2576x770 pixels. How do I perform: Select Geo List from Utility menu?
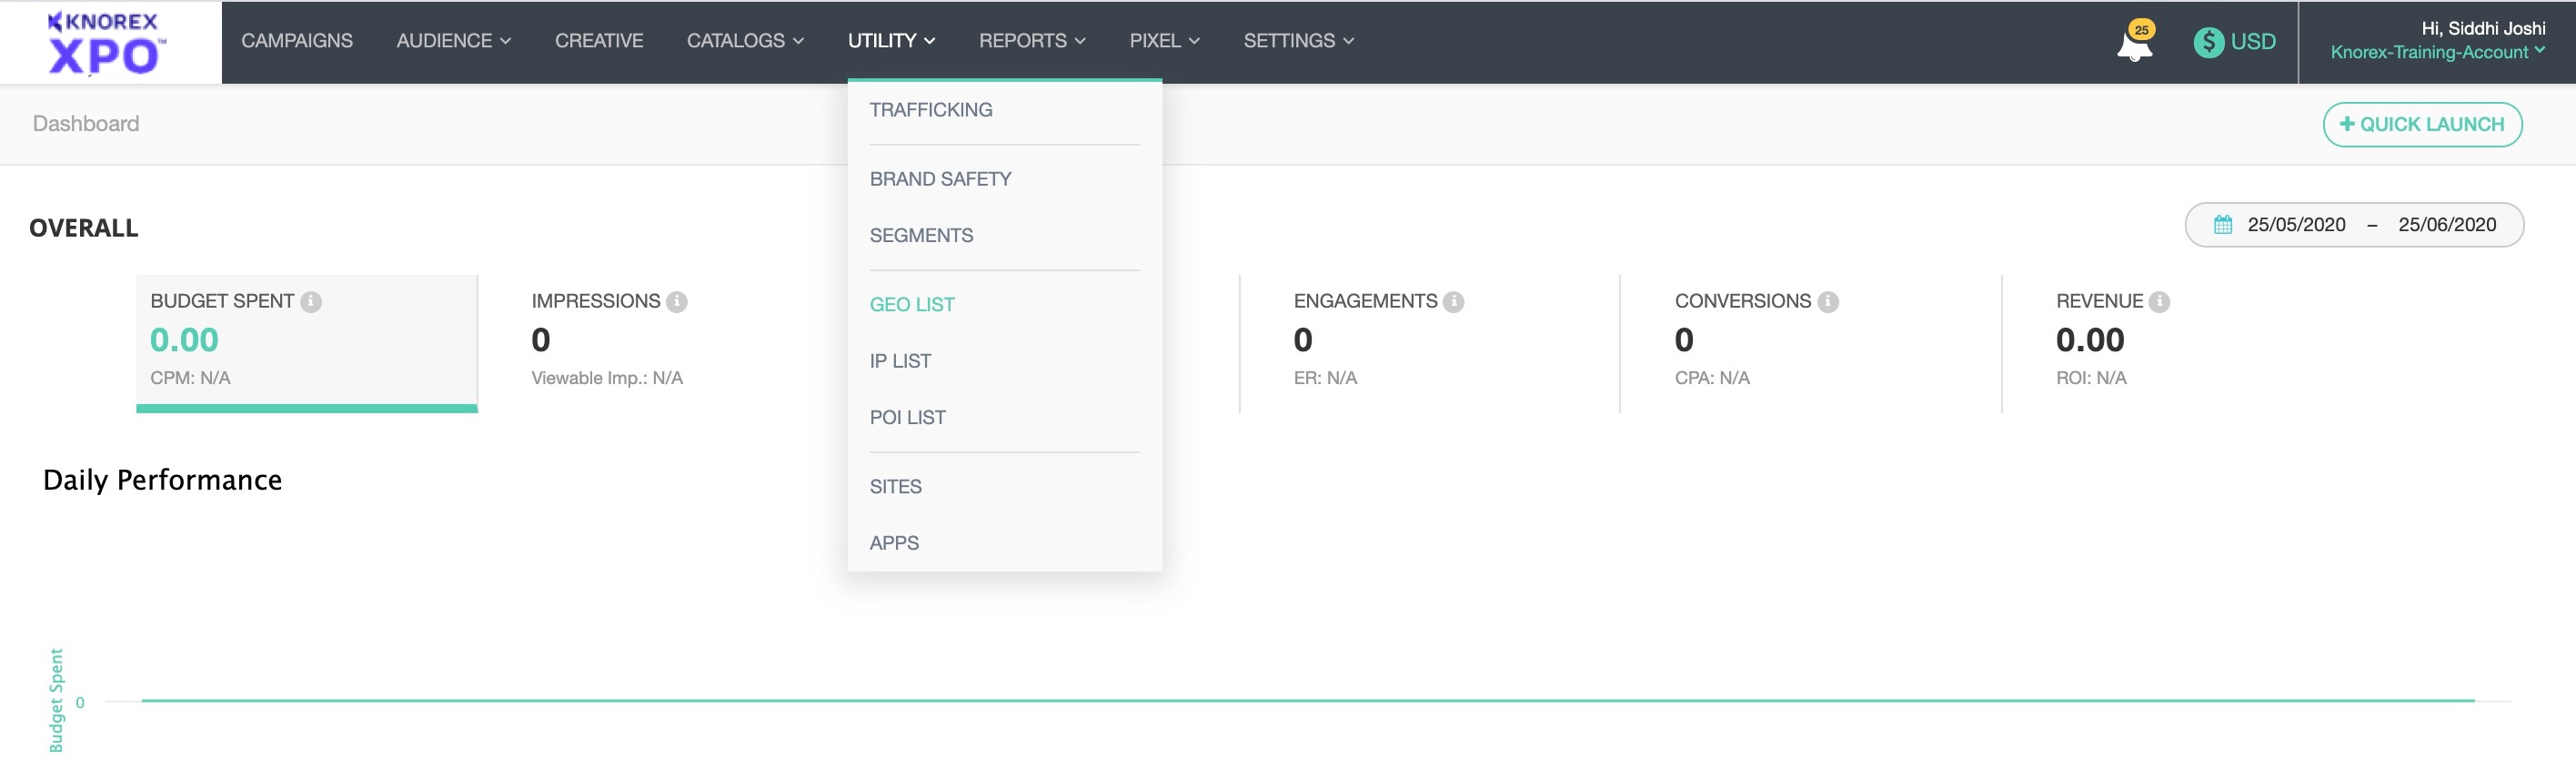click(911, 305)
